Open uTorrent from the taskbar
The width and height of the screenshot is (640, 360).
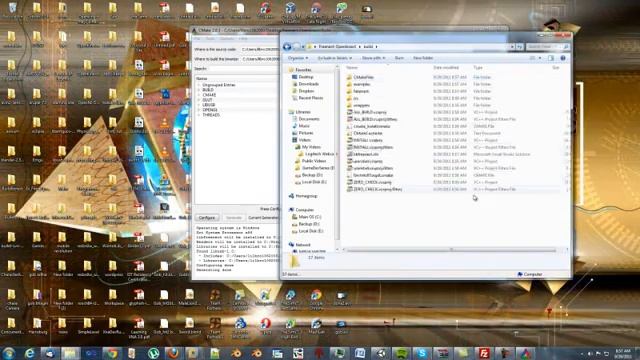point(153,353)
